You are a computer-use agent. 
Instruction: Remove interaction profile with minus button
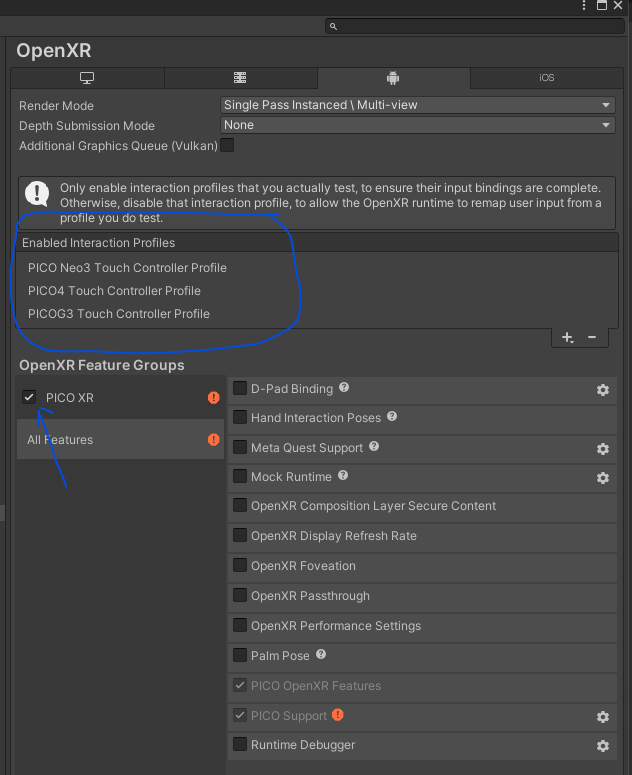click(x=592, y=338)
